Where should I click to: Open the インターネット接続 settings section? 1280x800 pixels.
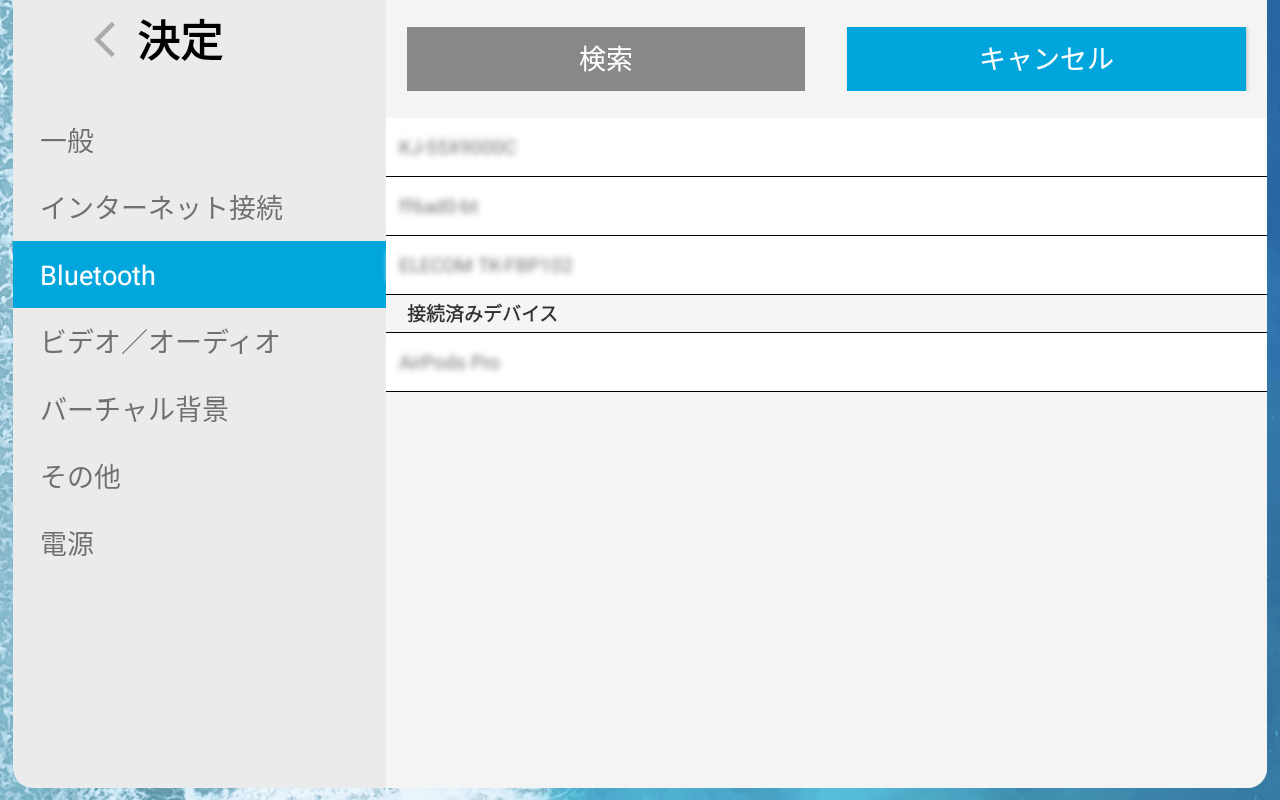point(162,207)
